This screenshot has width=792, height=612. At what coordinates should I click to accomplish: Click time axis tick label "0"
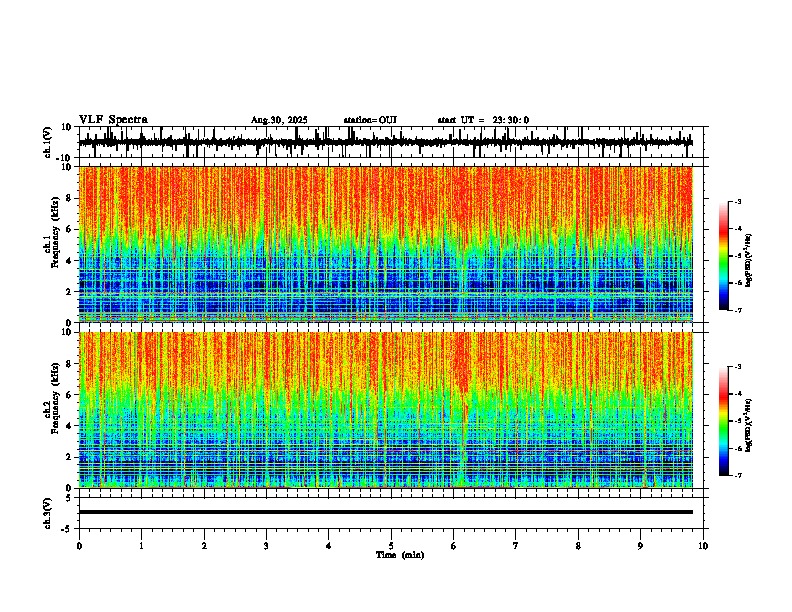coord(79,546)
